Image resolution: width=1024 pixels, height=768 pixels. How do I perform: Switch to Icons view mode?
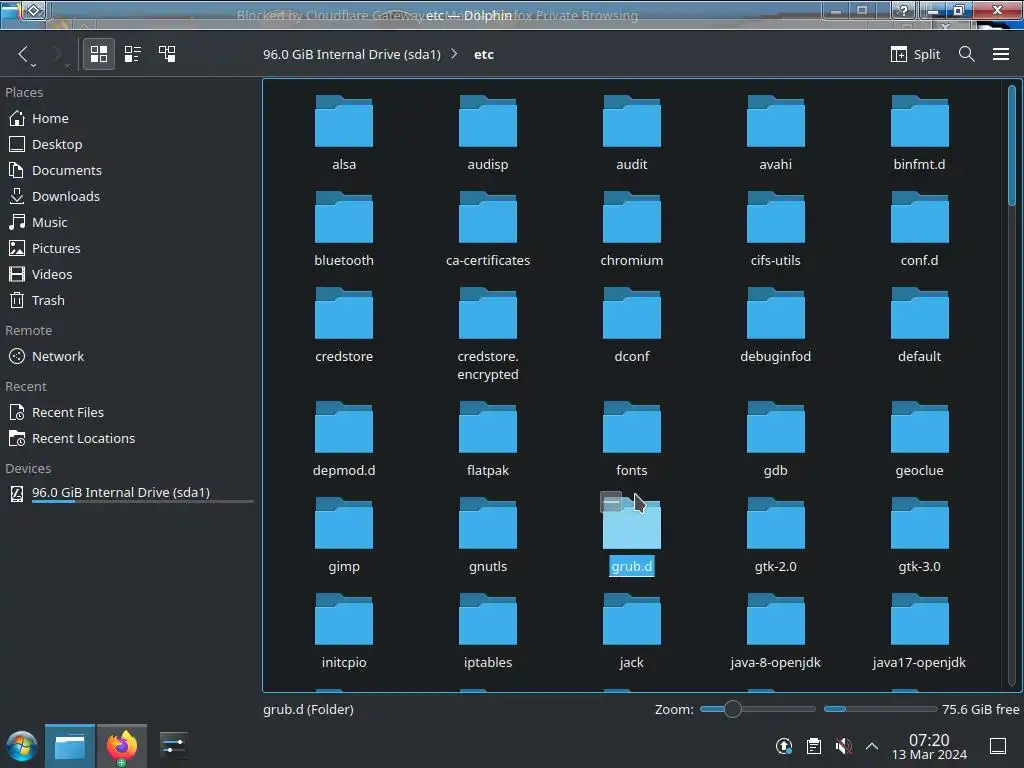(x=99, y=54)
